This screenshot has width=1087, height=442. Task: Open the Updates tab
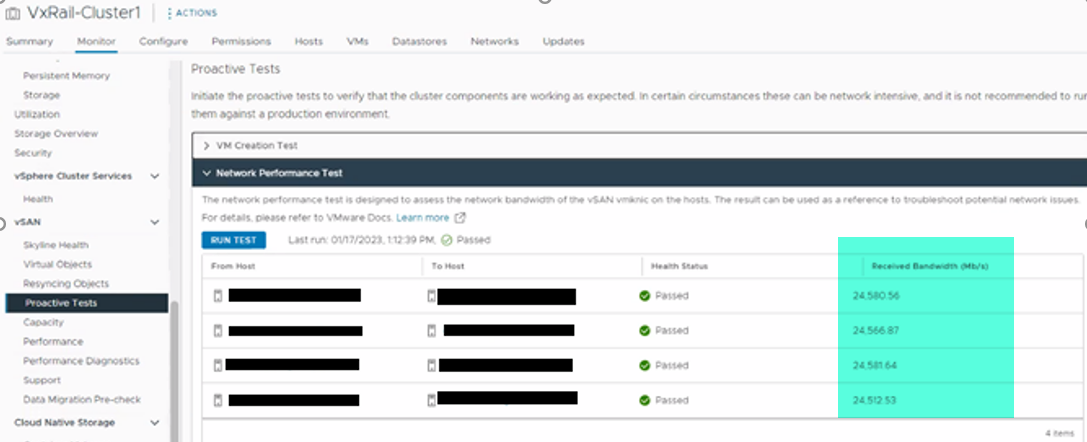(x=564, y=42)
